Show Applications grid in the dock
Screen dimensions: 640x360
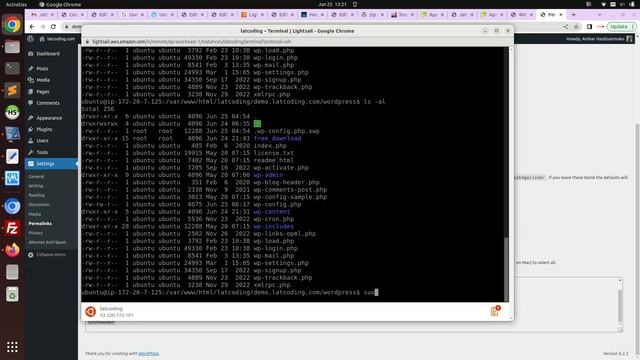(12, 347)
